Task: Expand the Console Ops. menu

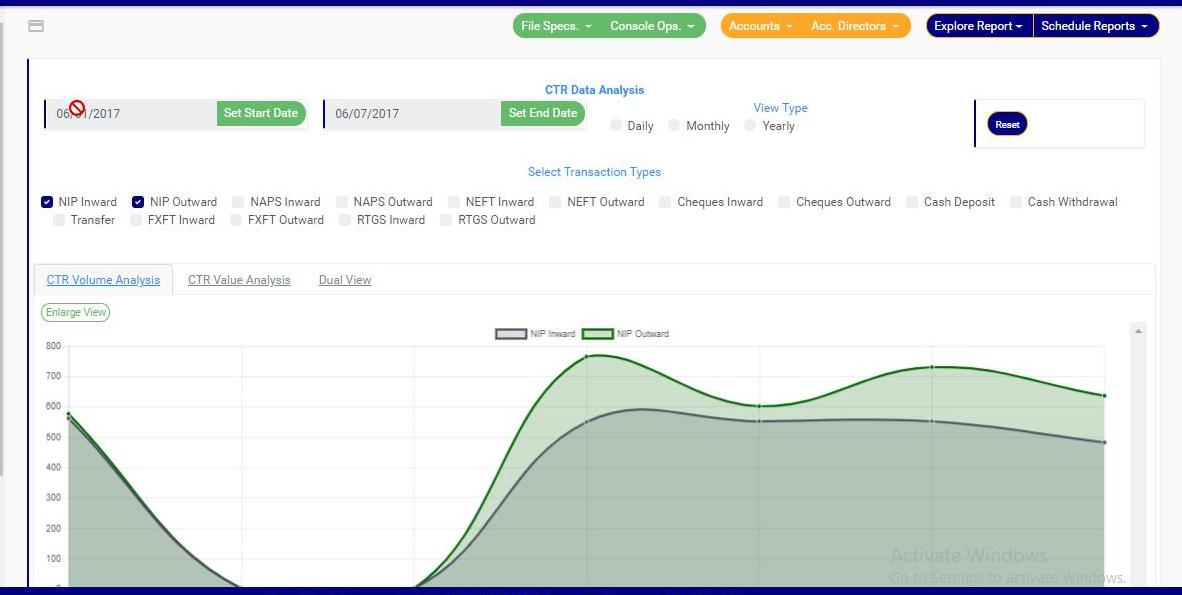Action: click(x=652, y=26)
